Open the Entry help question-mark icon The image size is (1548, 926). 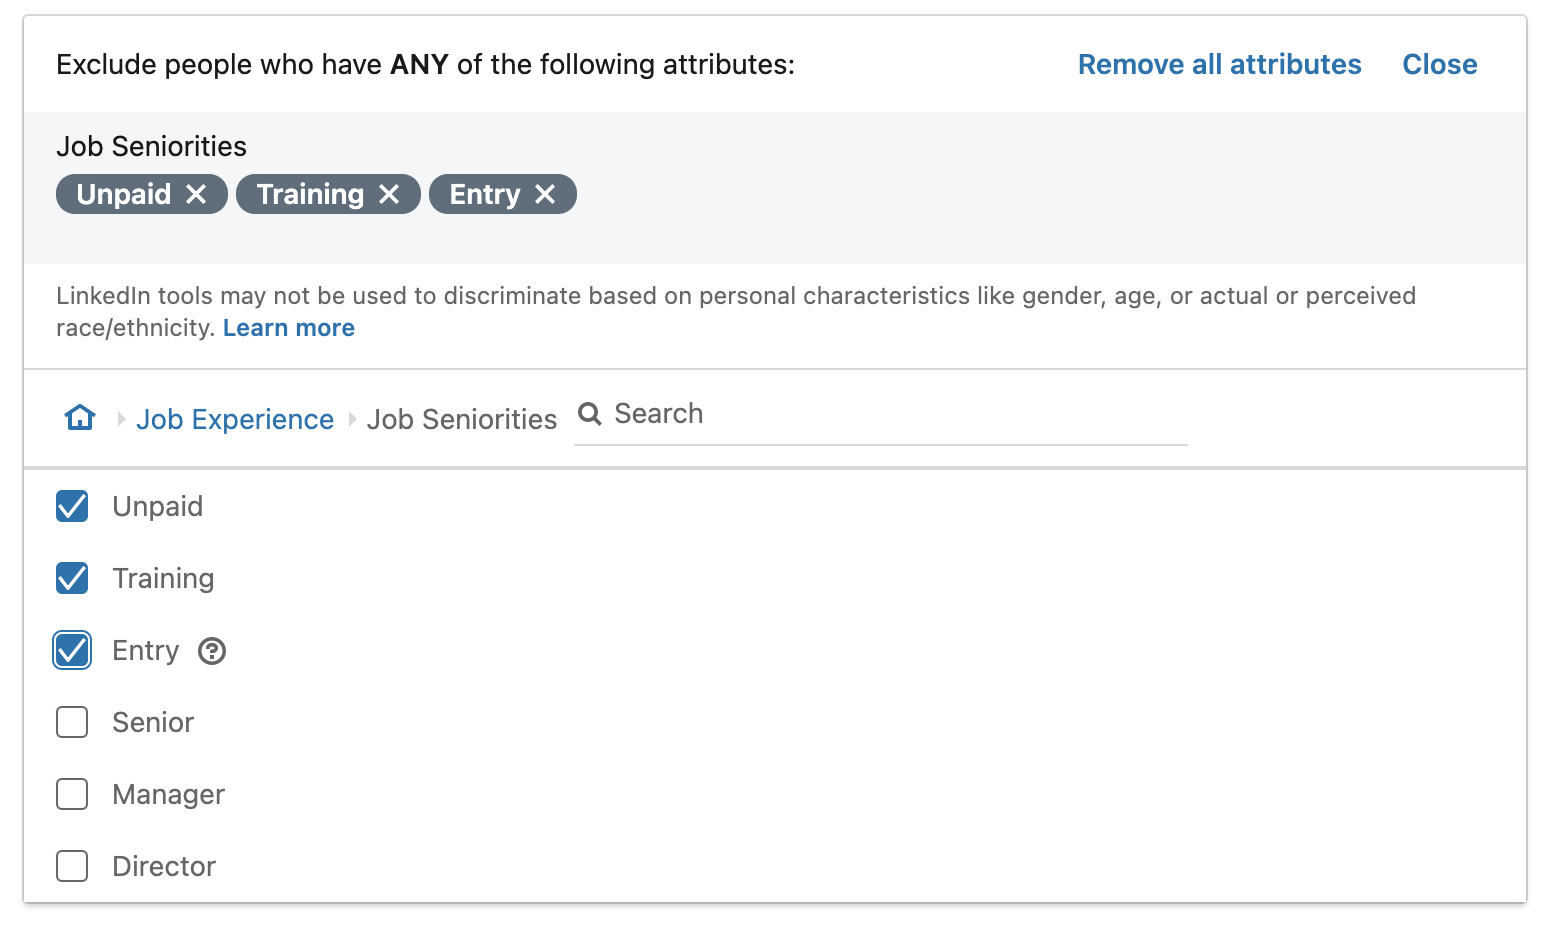click(212, 651)
